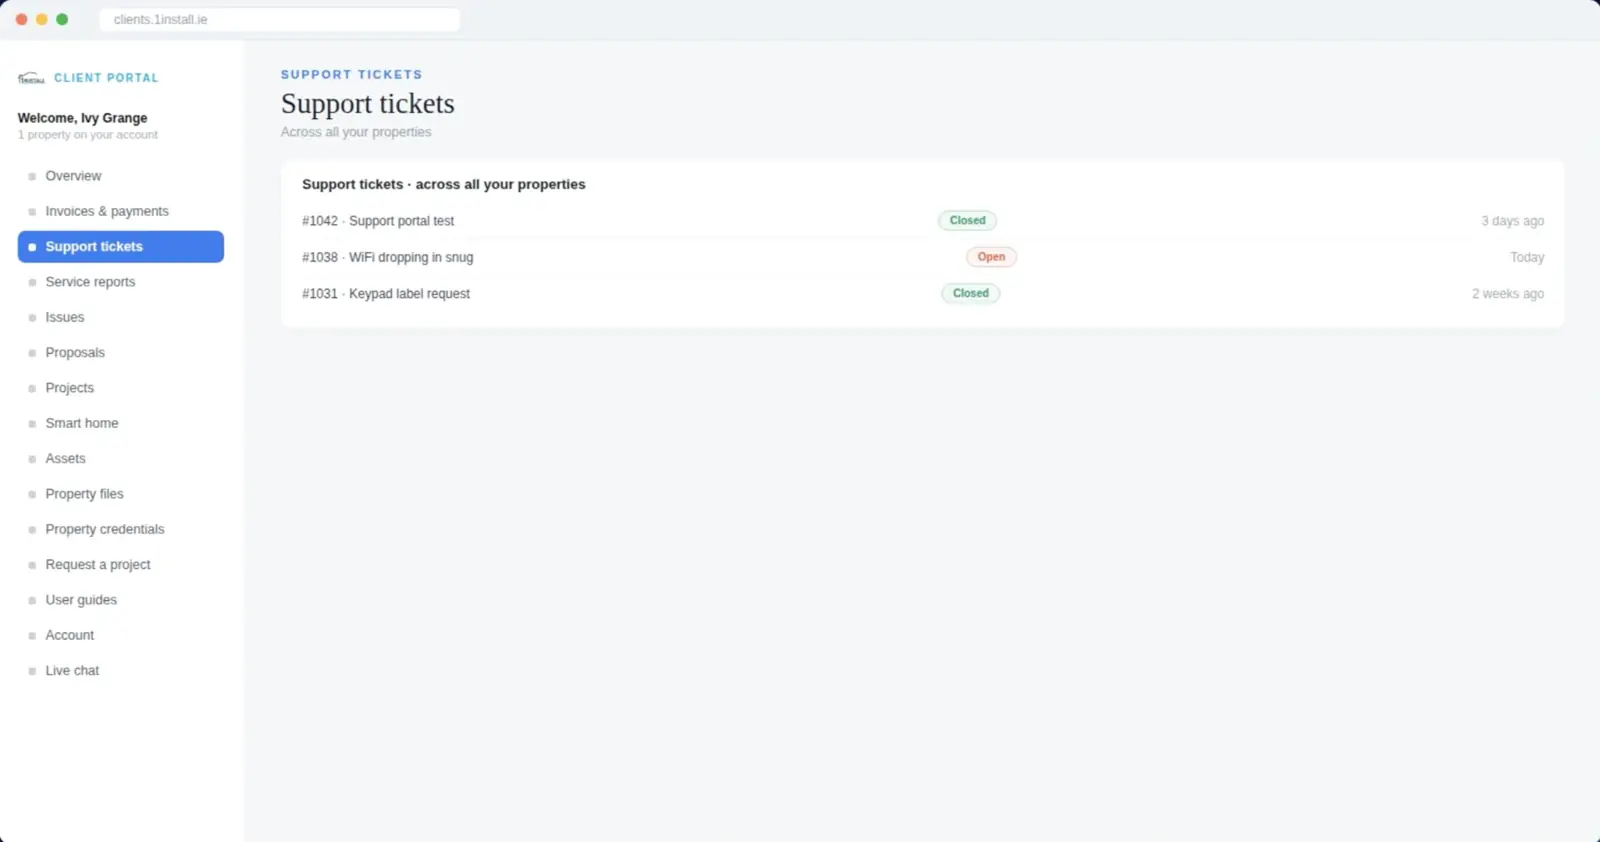This screenshot has height=842, width=1600.
Task: Select the Support tickets menu item
Action: pyautogui.click(x=121, y=247)
